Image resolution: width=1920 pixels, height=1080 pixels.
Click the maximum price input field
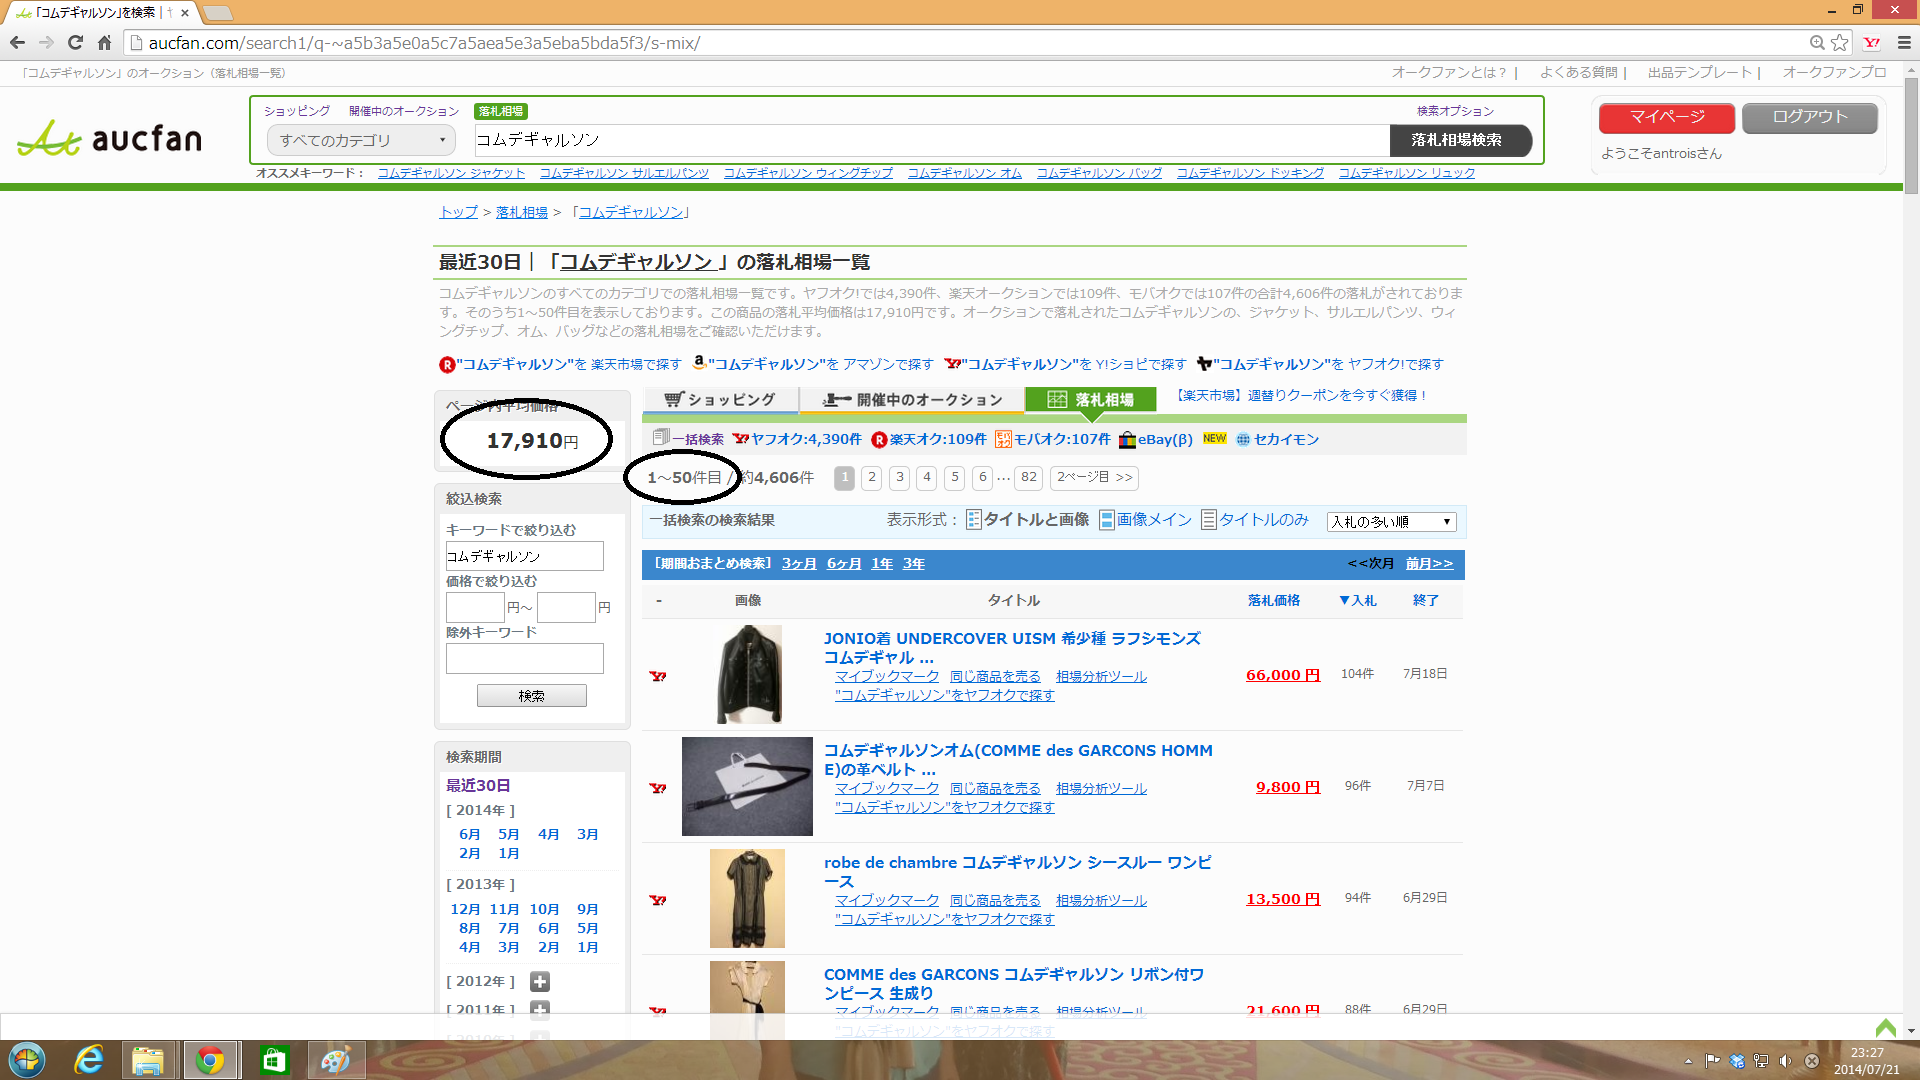tap(566, 607)
